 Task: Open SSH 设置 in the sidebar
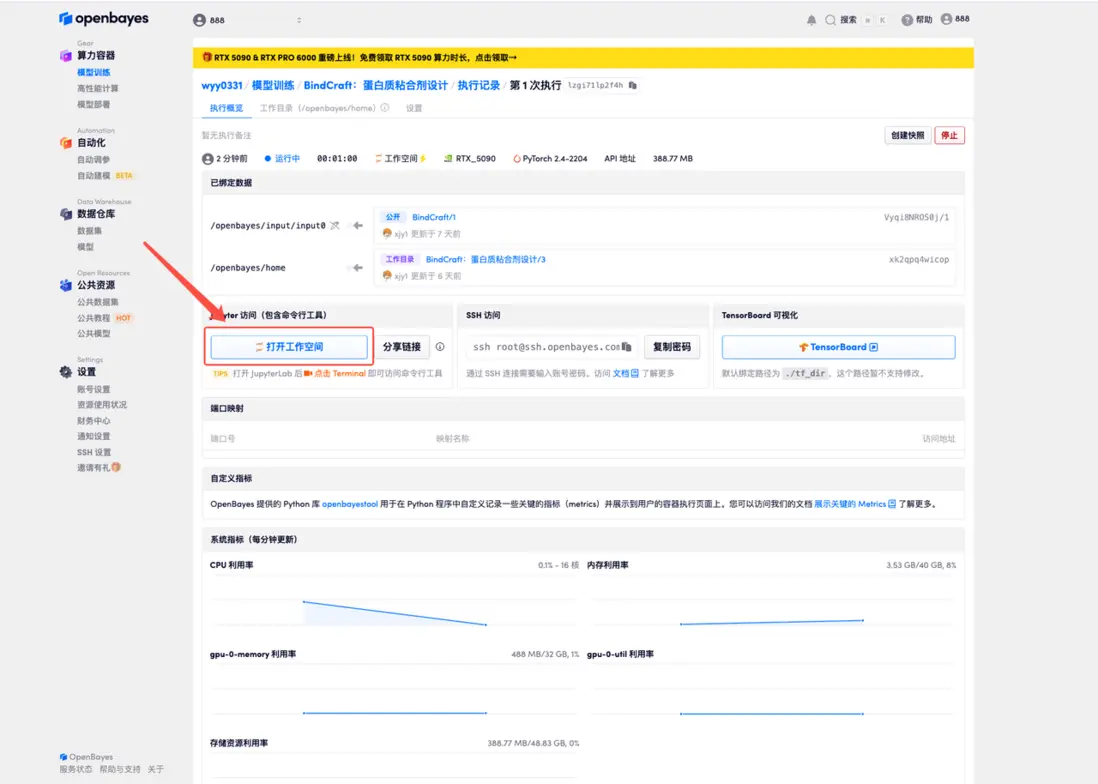pyautogui.click(x=94, y=452)
